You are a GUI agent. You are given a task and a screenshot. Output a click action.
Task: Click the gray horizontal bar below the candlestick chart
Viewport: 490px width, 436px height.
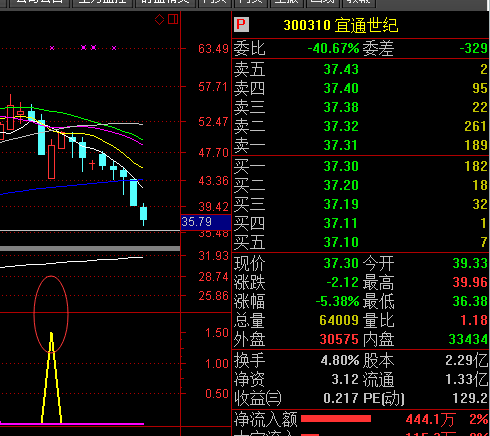[x=90, y=248]
